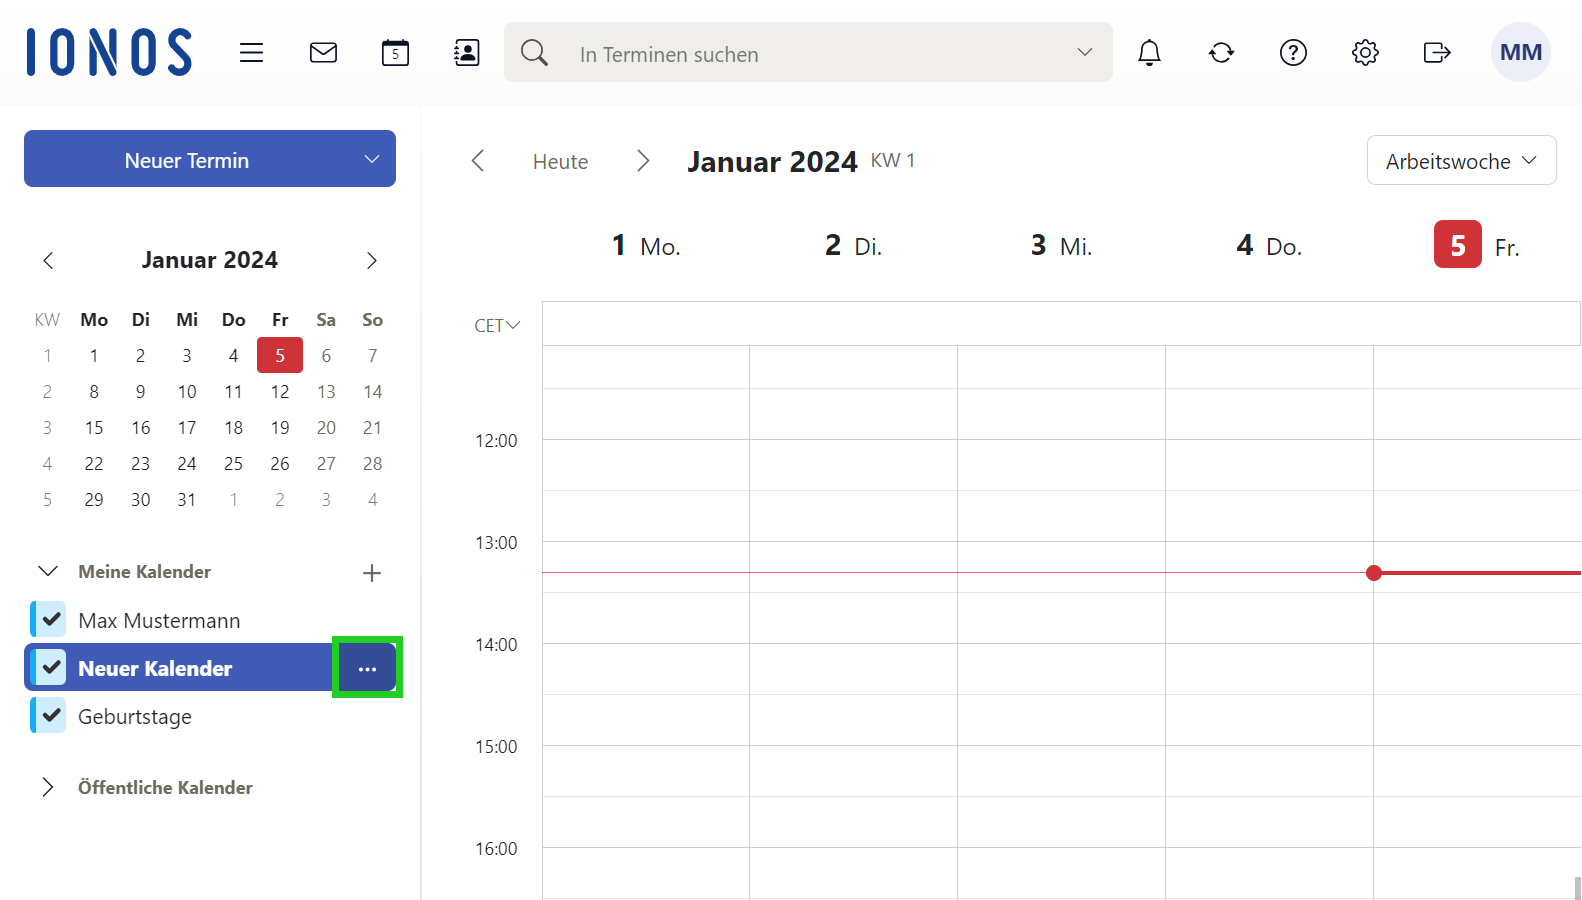
Task: Toggle the Geburtstage calendar checkbox
Action: pos(49,716)
